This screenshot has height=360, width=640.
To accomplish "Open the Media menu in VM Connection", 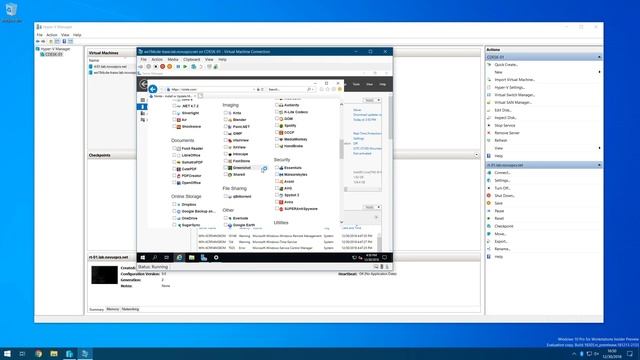I will (173, 60).
